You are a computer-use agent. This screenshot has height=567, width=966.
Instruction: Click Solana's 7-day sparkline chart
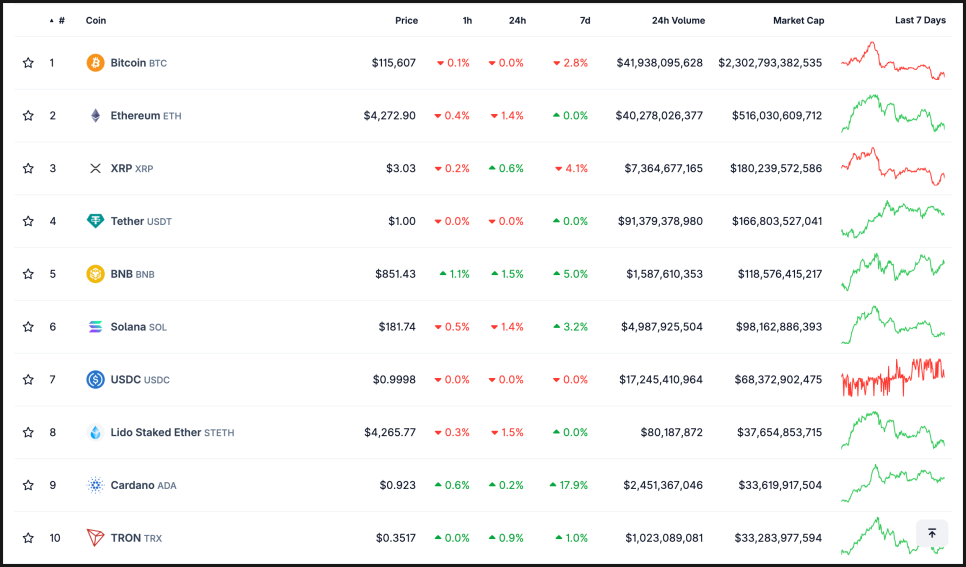click(893, 325)
